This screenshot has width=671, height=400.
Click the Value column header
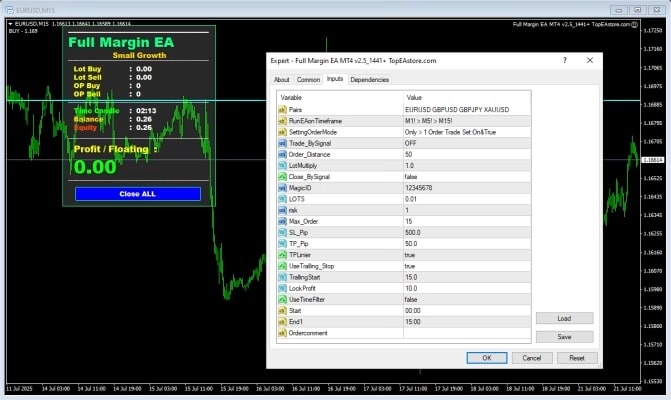pyautogui.click(x=467, y=98)
